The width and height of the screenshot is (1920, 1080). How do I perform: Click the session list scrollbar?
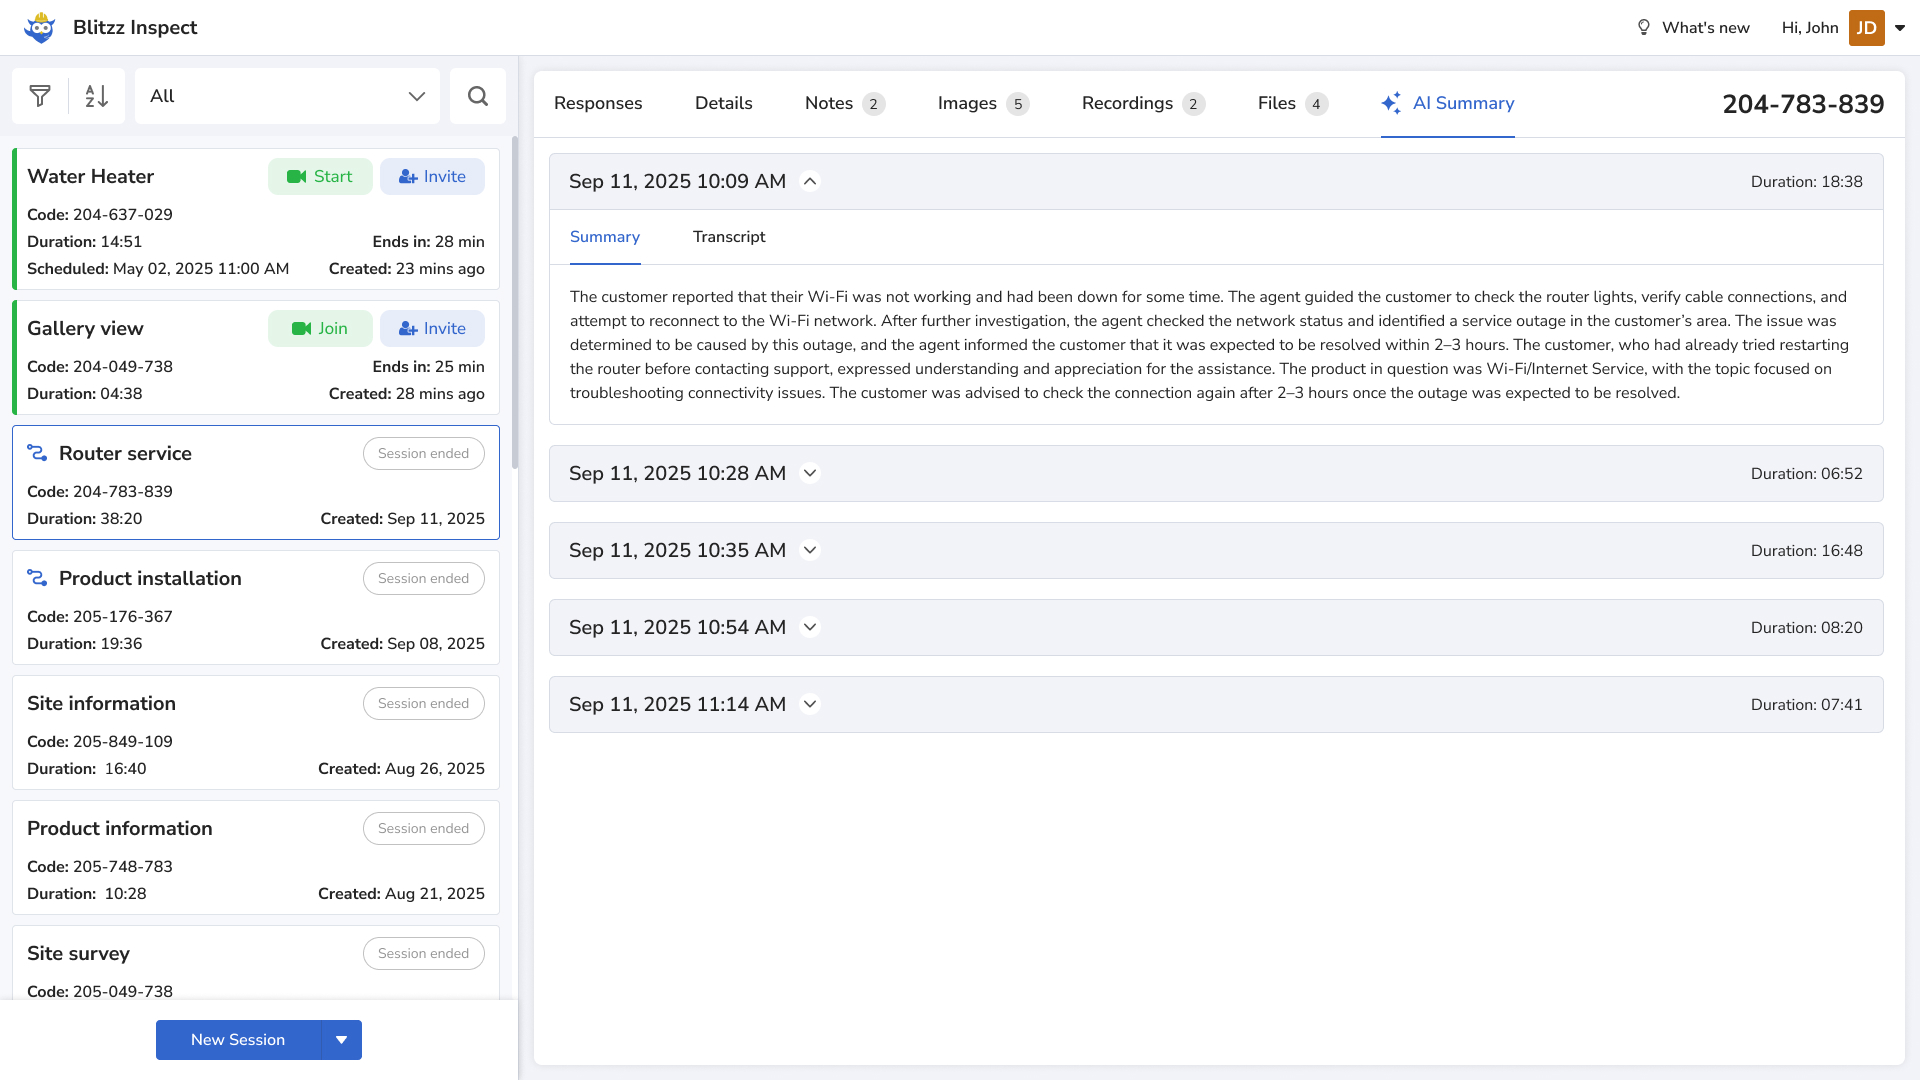tap(515, 300)
